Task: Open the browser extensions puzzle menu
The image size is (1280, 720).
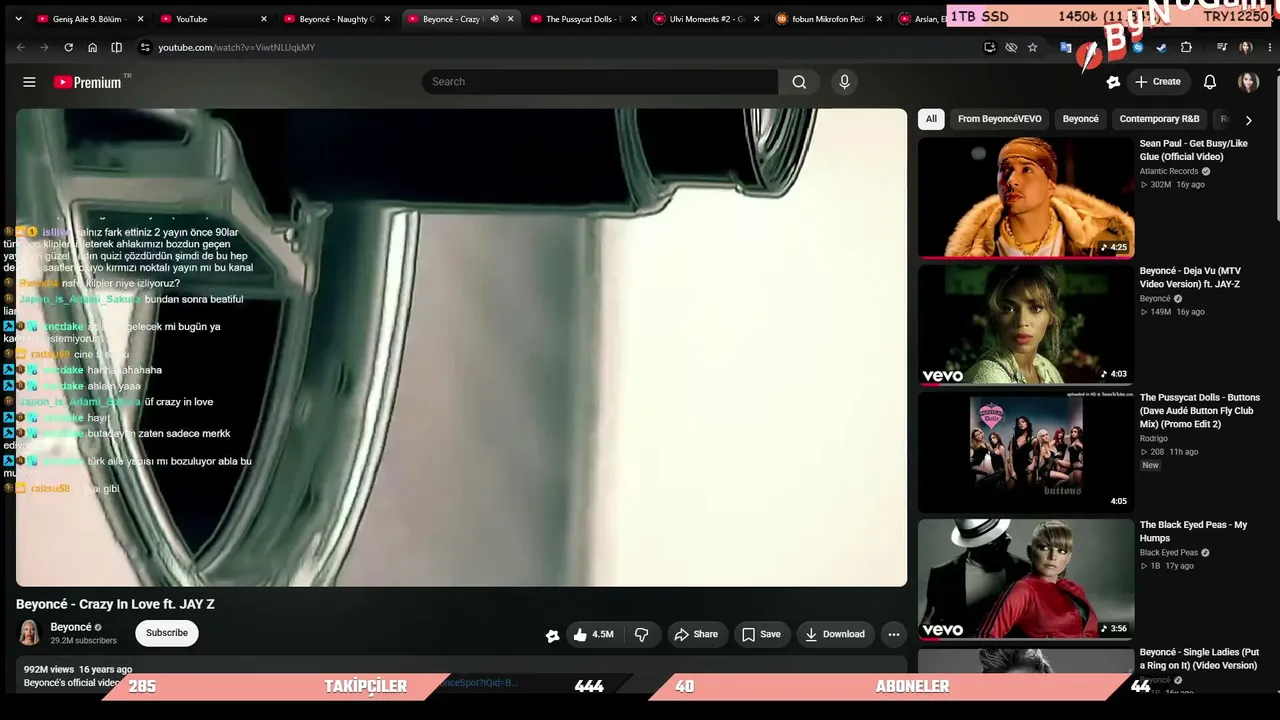Action: 1186,47
